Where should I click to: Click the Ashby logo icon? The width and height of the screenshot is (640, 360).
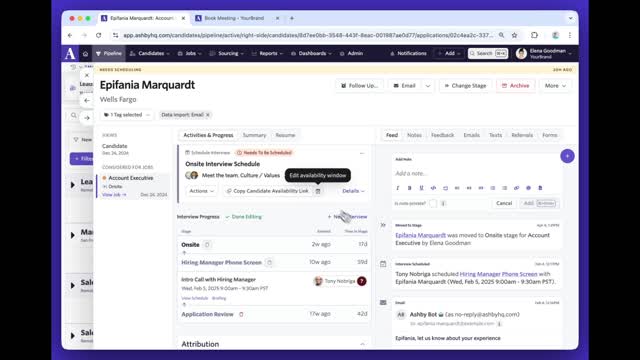pos(70,53)
